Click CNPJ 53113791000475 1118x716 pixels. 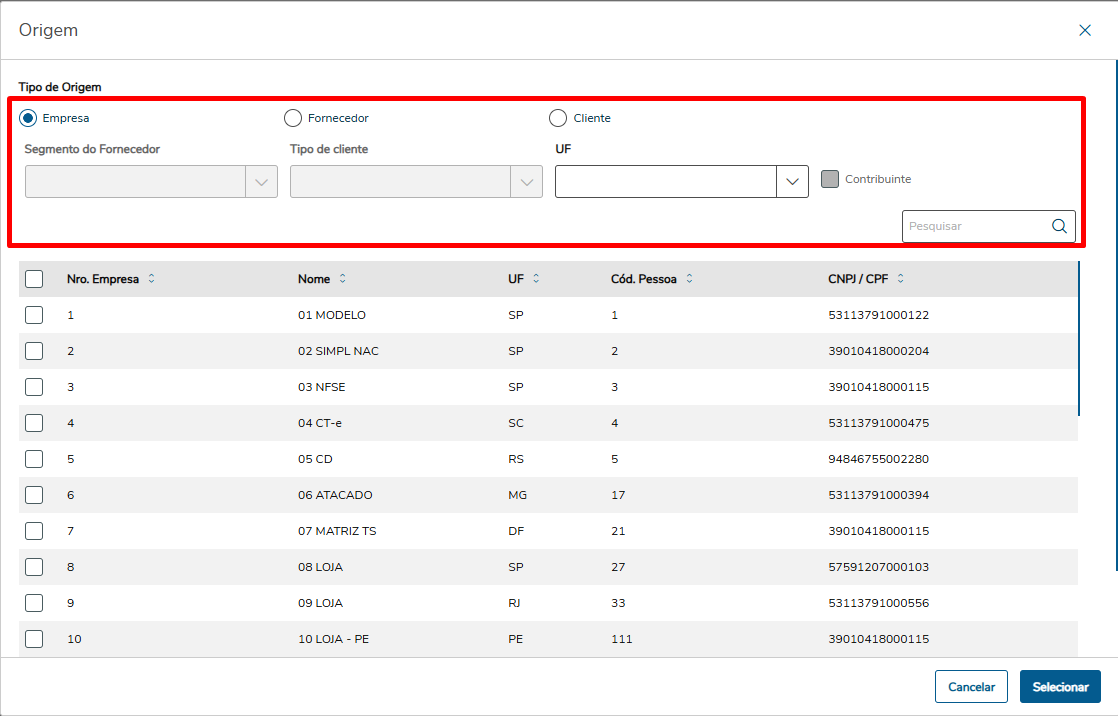click(878, 423)
